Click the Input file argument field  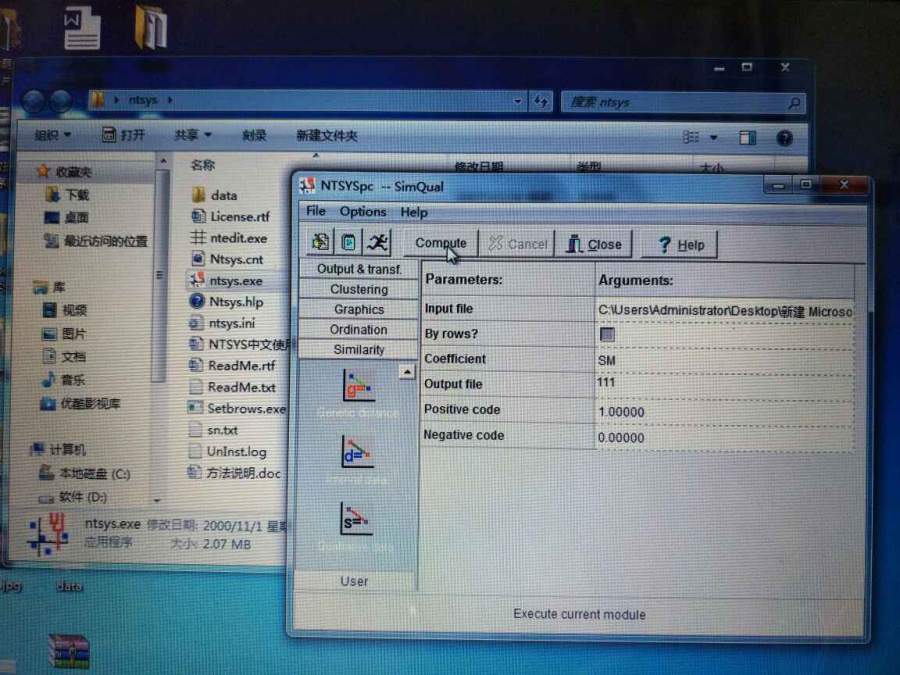point(724,311)
